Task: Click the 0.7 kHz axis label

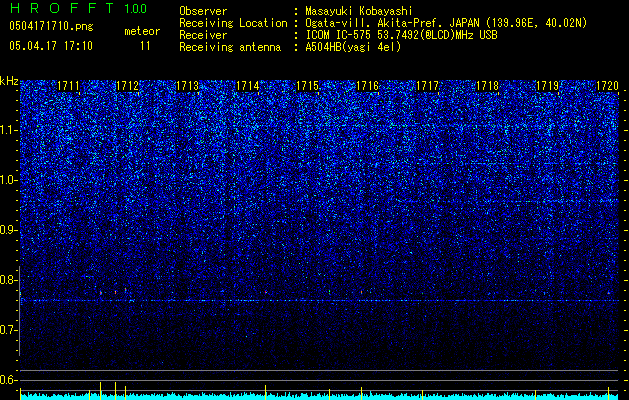Action: tap(8, 330)
